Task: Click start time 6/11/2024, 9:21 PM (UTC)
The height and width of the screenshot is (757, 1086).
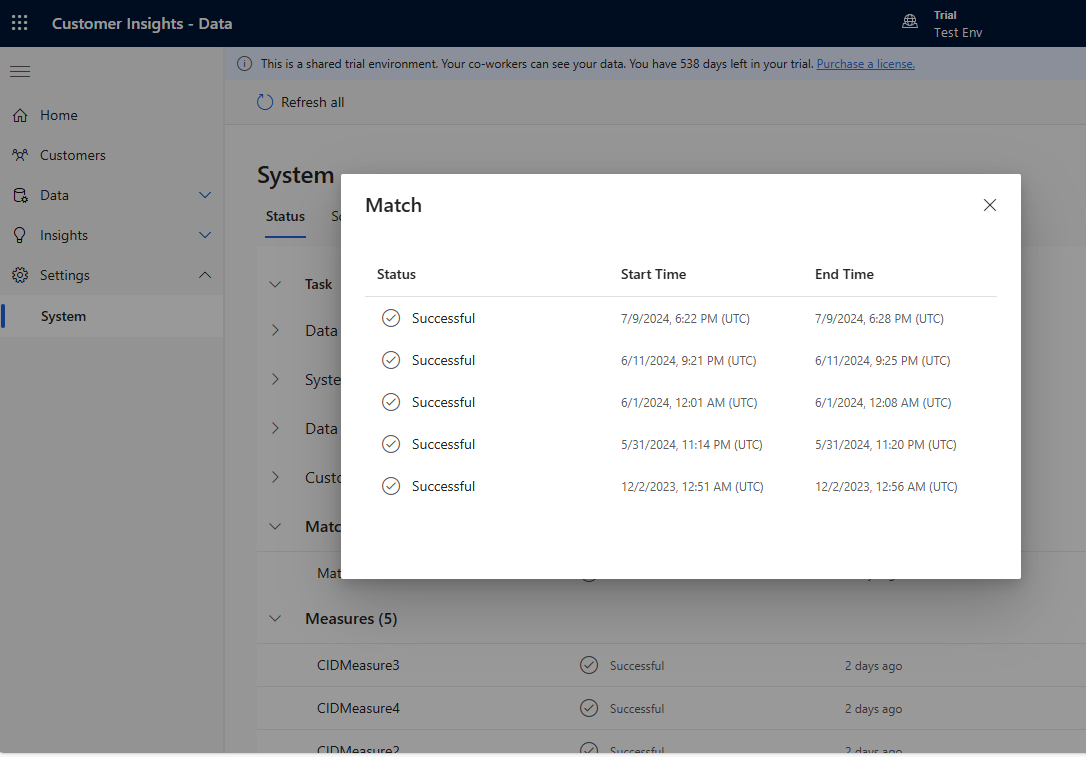Action: [688, 361]
